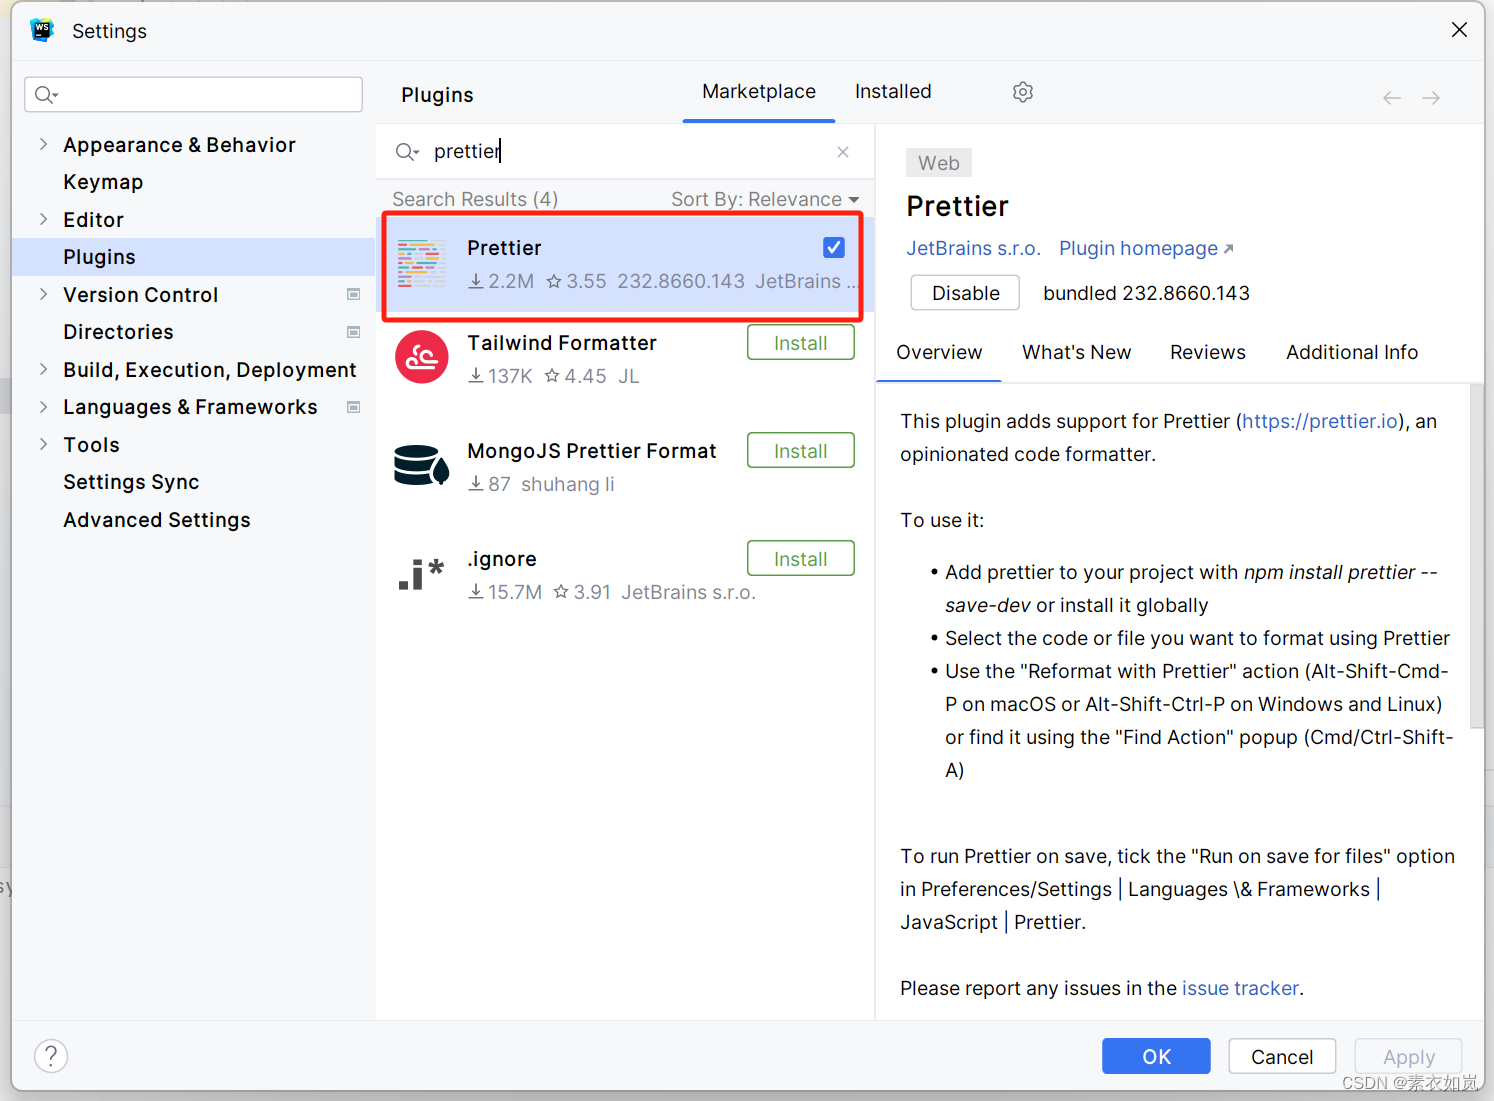Image resolution: width=1494 pixels, height=1101 pixels.
Task: Click the WebStorm logo in the title bar
Action: [42, 31]
